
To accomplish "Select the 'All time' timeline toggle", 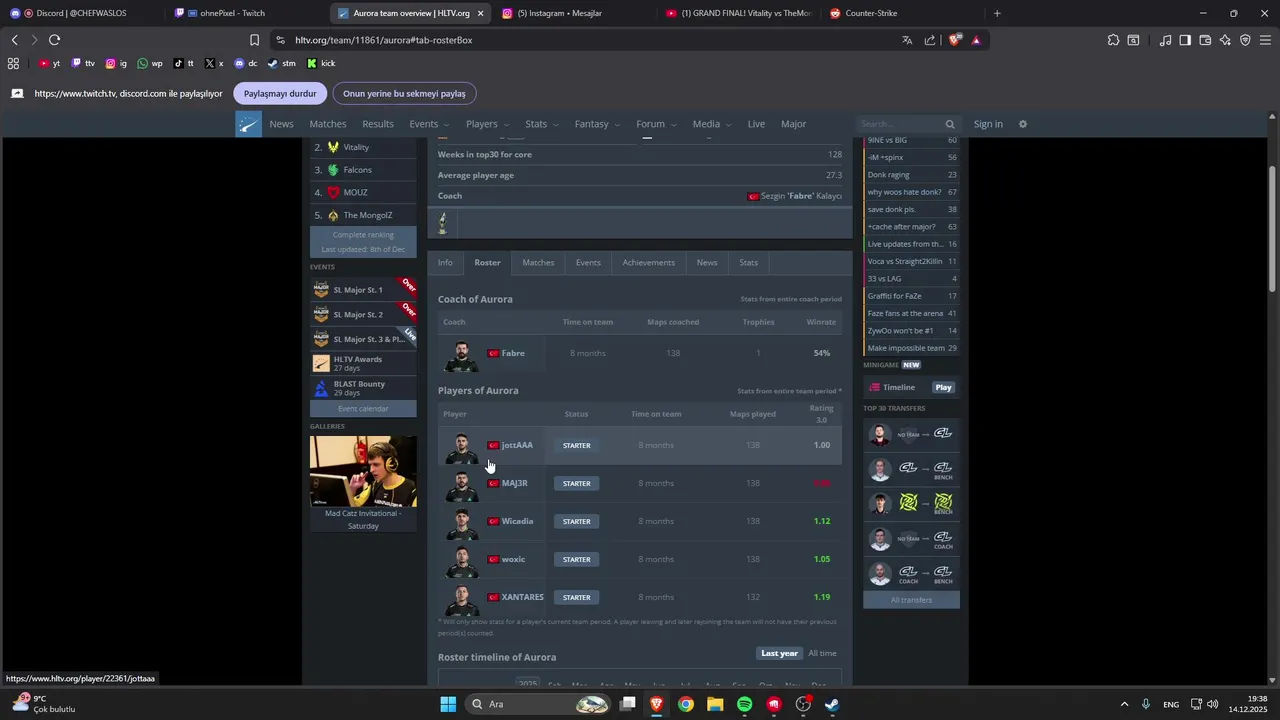I will (x=822, y=653).
